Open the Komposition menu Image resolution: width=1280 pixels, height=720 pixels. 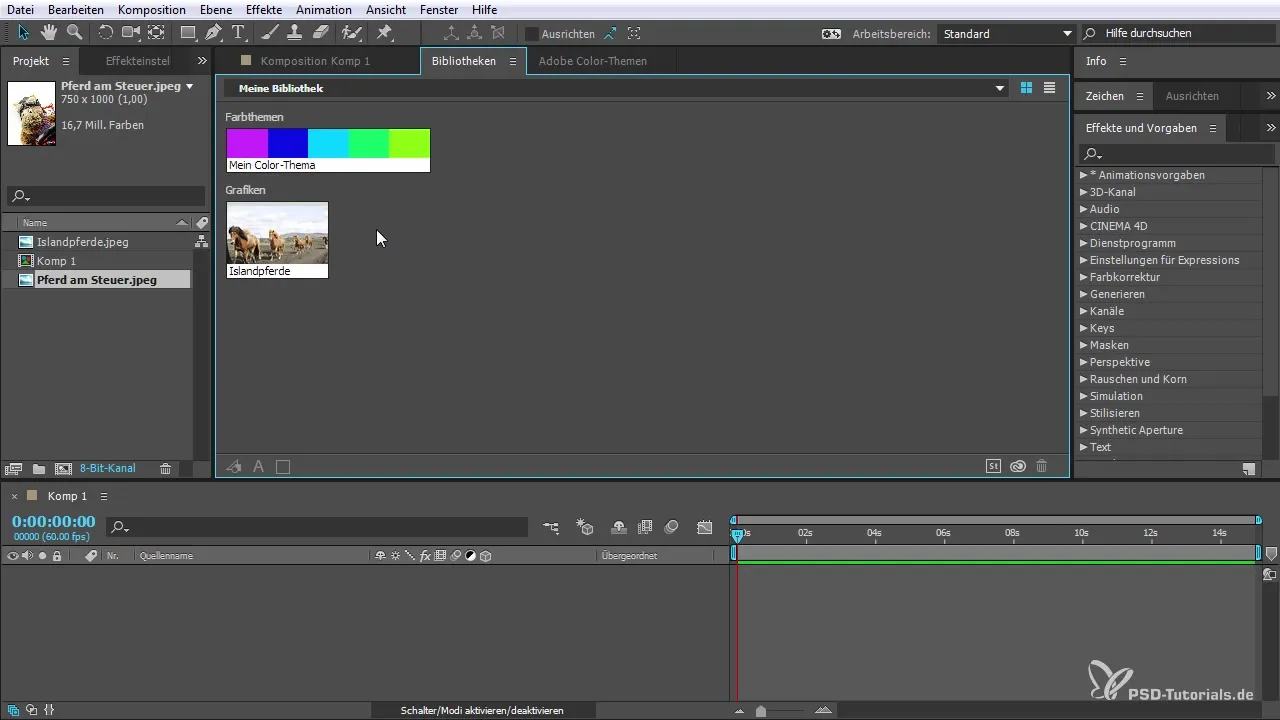pyautogui.click(x=151, y=9)
